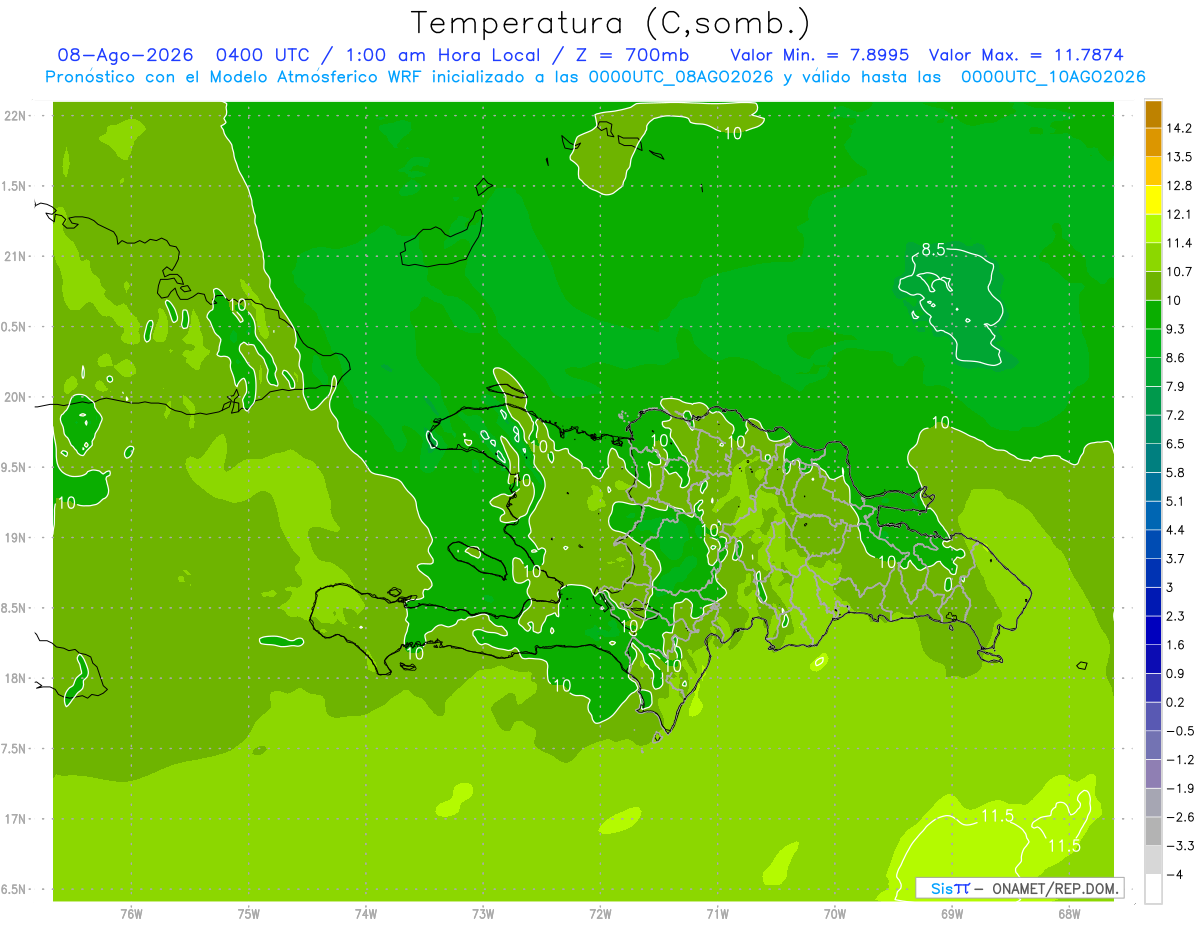This screenshot has width=1200, height=927.
Task: Select the date text '08-Ago-2026'
Action: 125,55
